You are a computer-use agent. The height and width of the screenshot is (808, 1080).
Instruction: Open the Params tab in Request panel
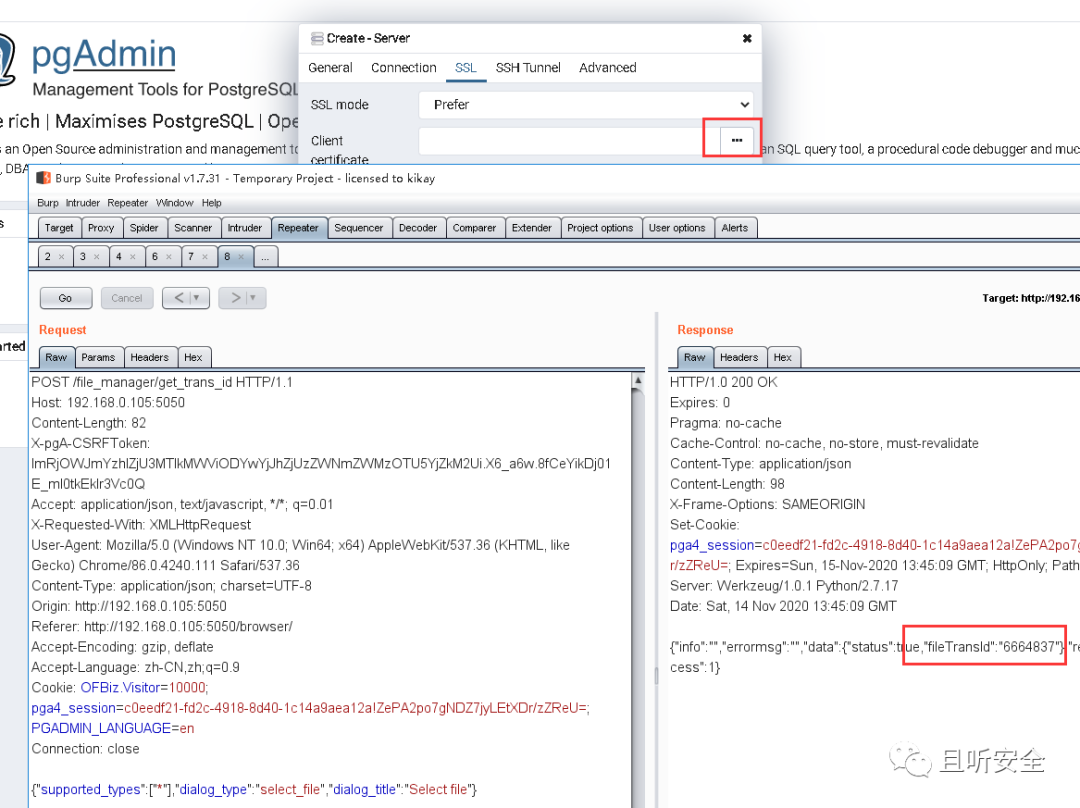(x=98, y=358)
